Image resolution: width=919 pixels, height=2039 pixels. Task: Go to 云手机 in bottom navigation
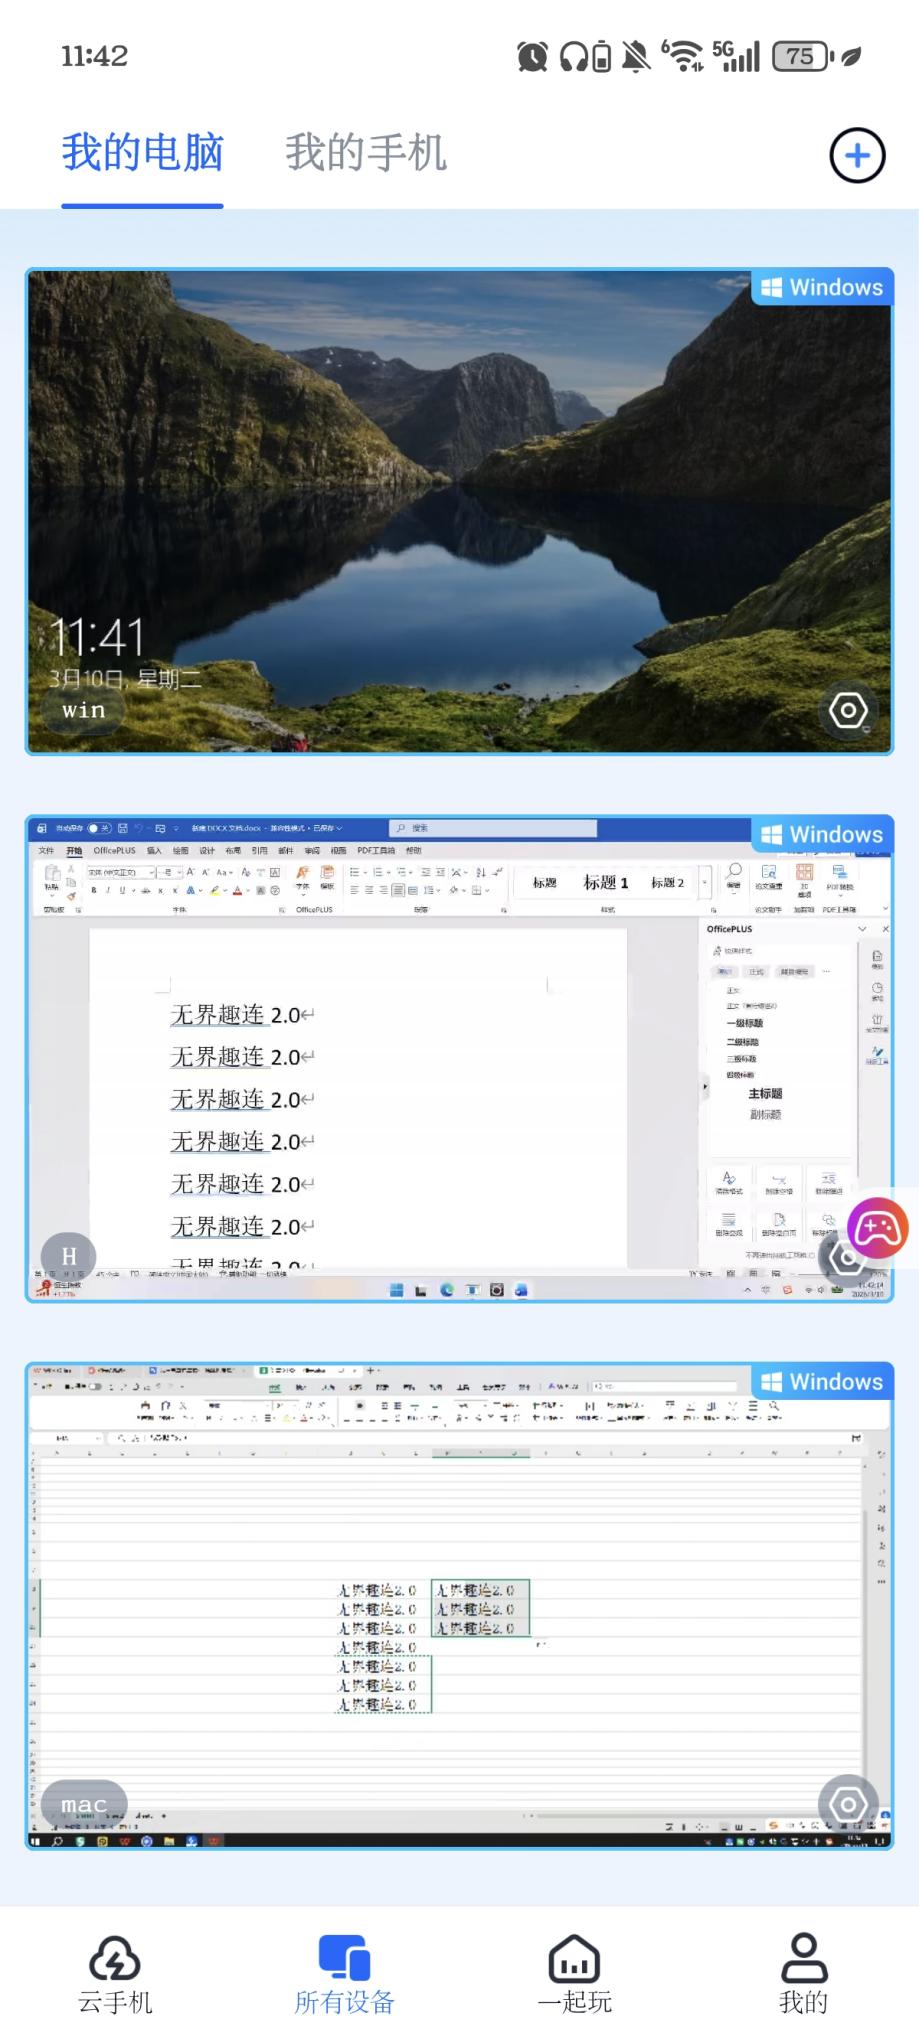point(115,1973)
